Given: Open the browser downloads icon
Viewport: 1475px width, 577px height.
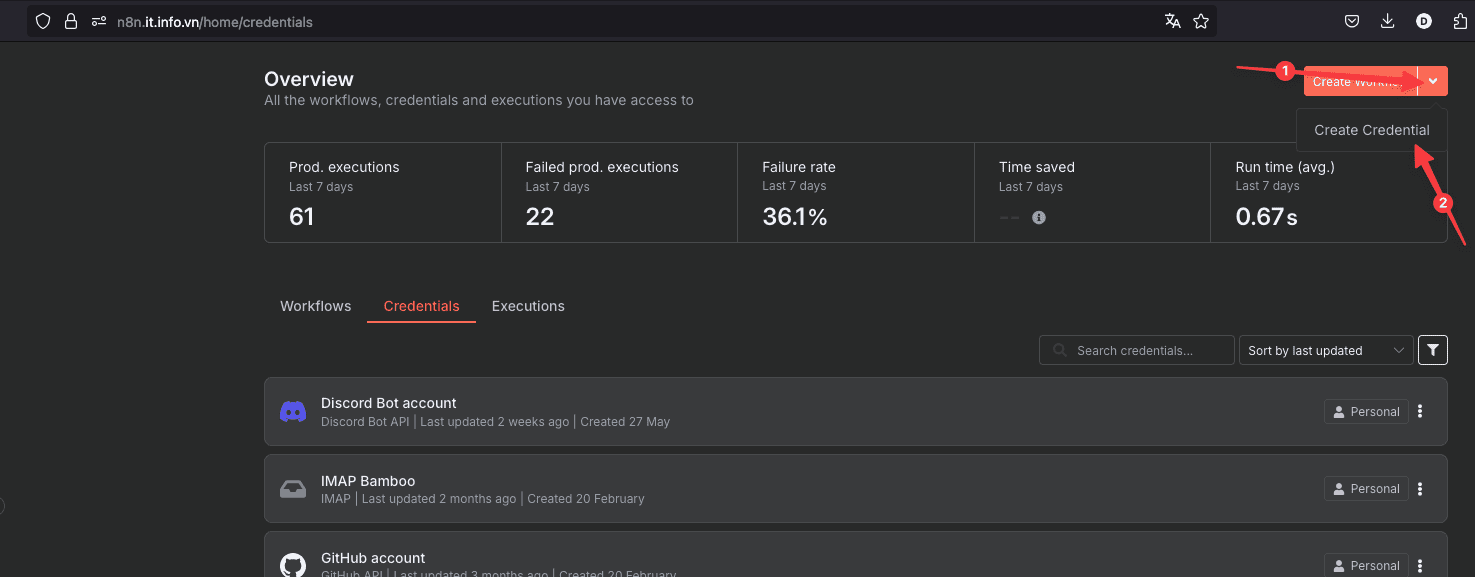Looking at the screenshot, I should point(1387,21).
